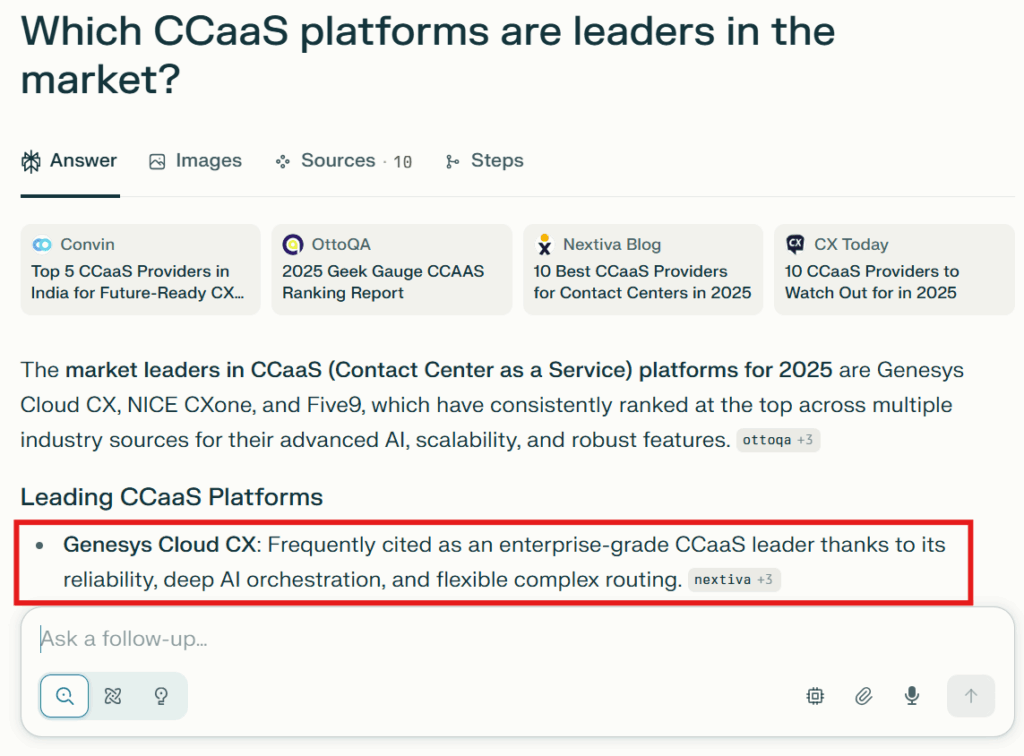Viewport: 1024px width, 756px height.
Task: Select the Search mode icon
Action: tap(65, 696)
